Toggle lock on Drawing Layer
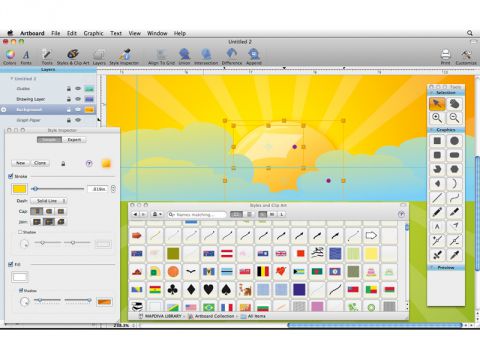This screenshot has height=360, width=480. pyautogui.click(x=69, y=99)
